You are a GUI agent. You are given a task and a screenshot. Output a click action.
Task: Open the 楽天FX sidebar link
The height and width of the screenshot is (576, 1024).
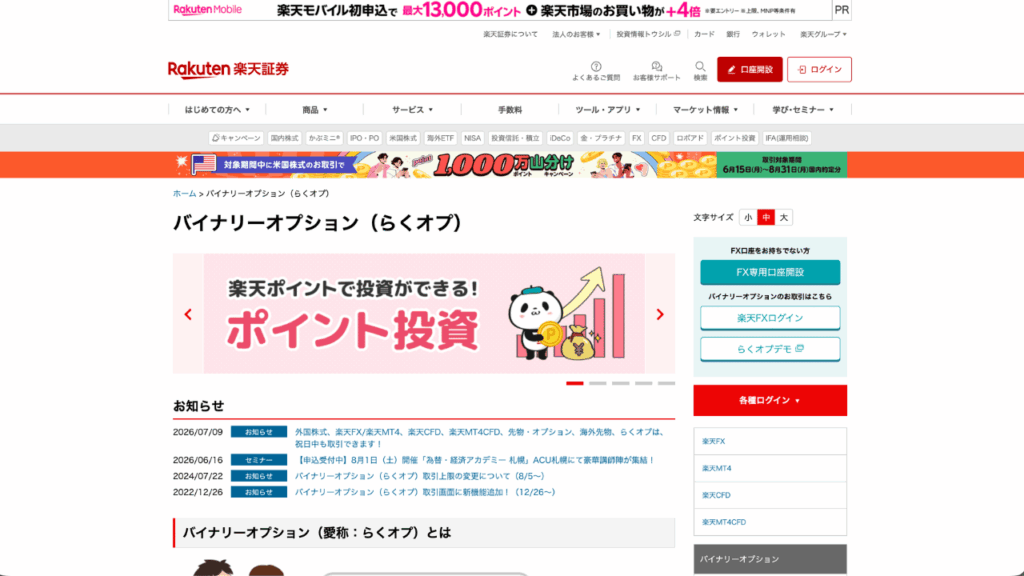[x=770, y=441]
